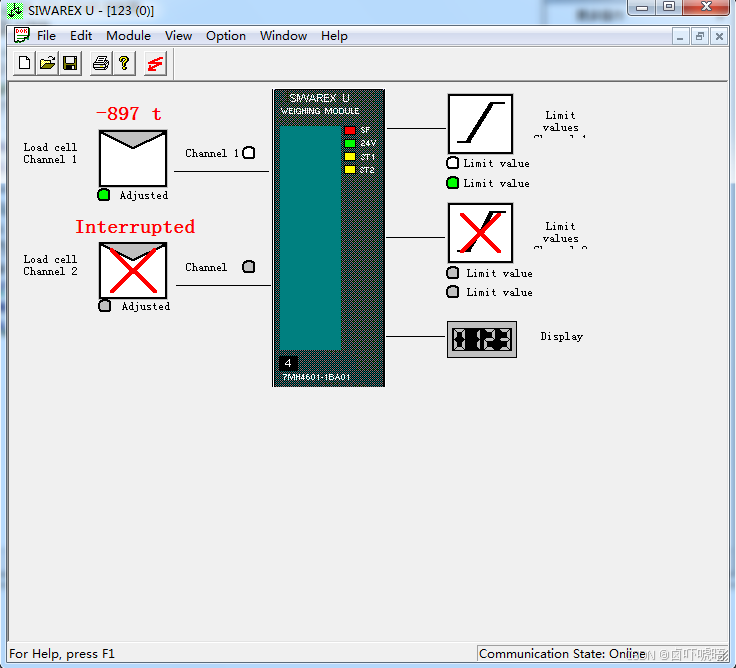Open the View menu
Viewport: 736px width, 668px height.
(178, 36)
